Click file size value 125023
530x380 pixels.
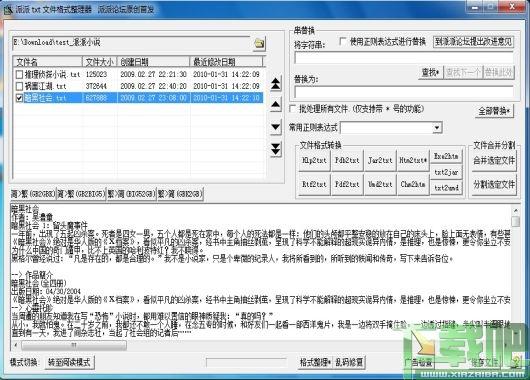point(96,74)
